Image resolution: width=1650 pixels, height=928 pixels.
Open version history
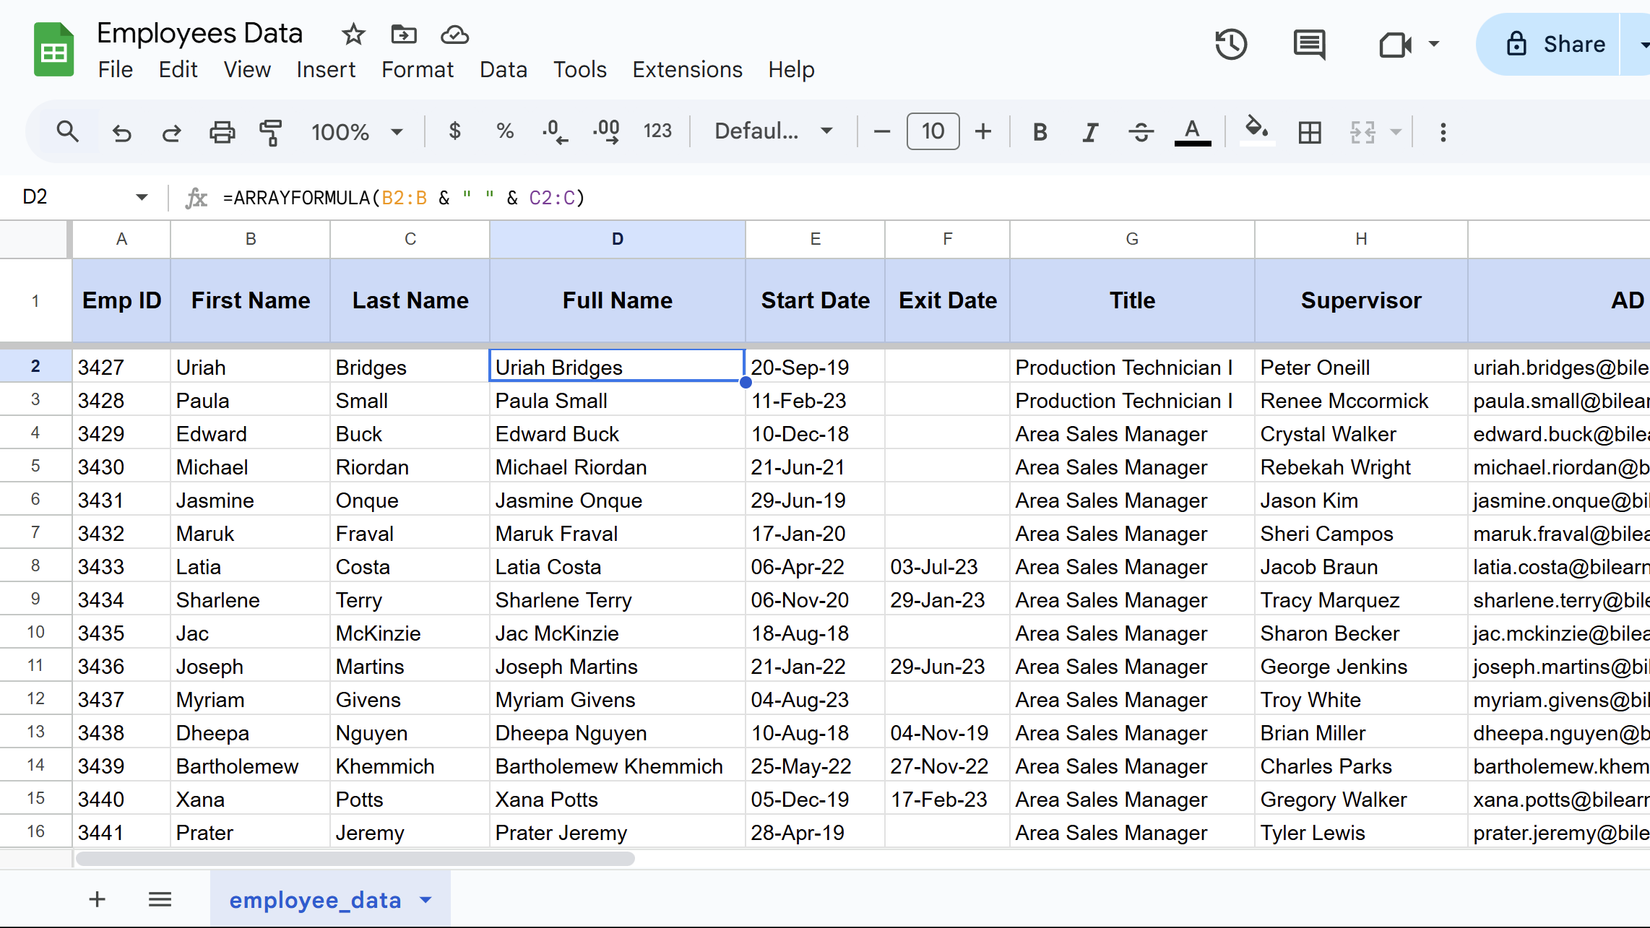pos(1231,44)
